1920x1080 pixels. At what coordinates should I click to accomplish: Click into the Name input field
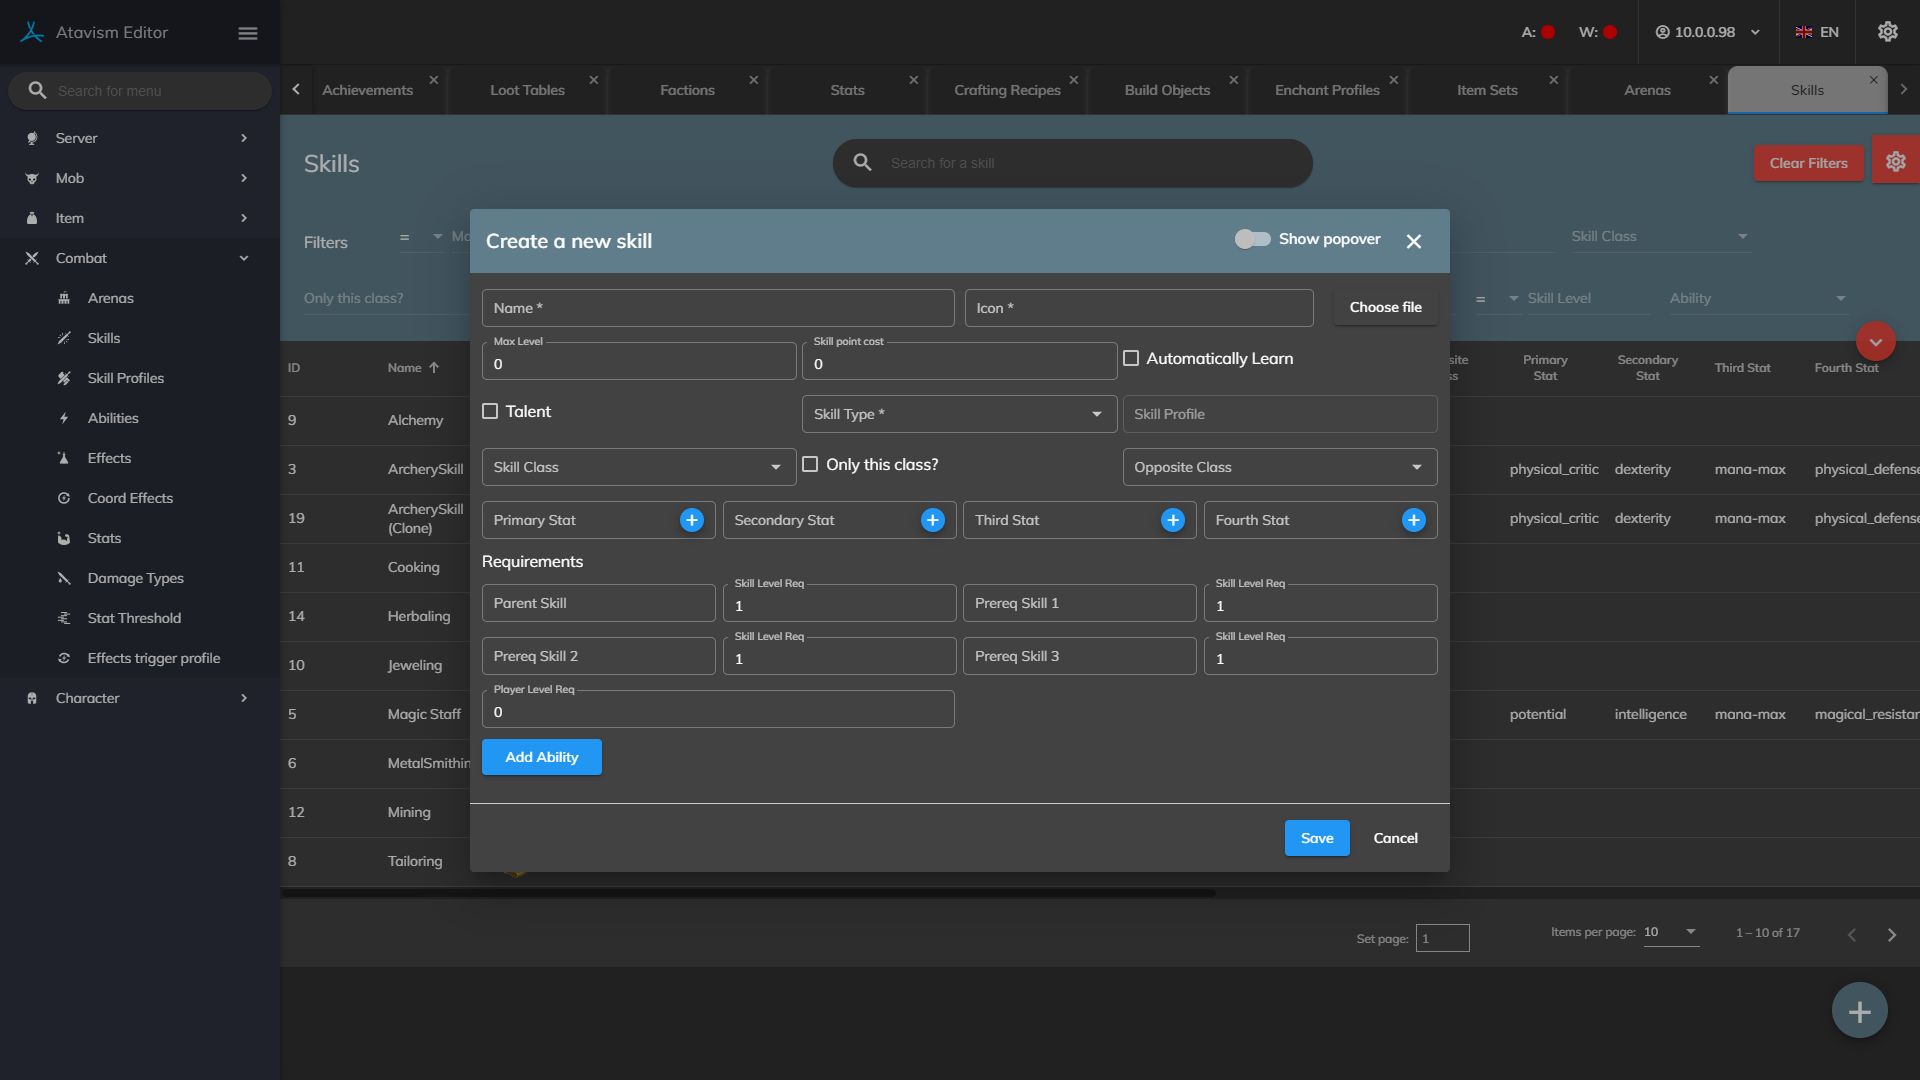click(x=717, y=308)
